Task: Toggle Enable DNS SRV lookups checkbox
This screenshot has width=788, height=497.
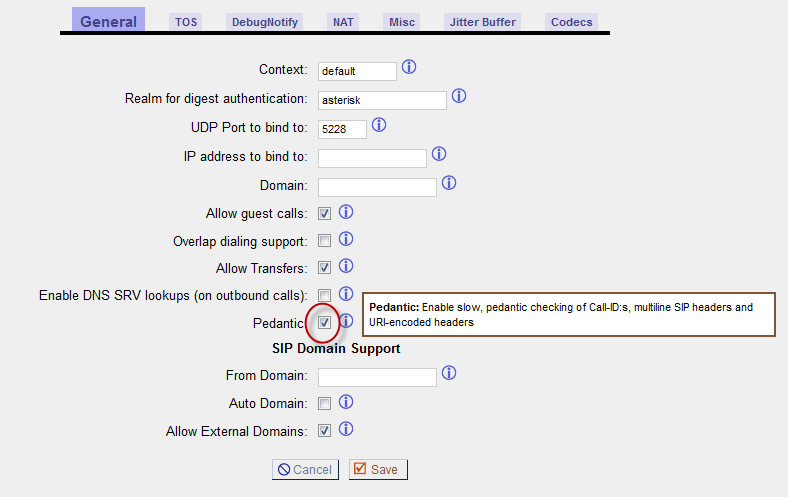Action: coord(324,295)
